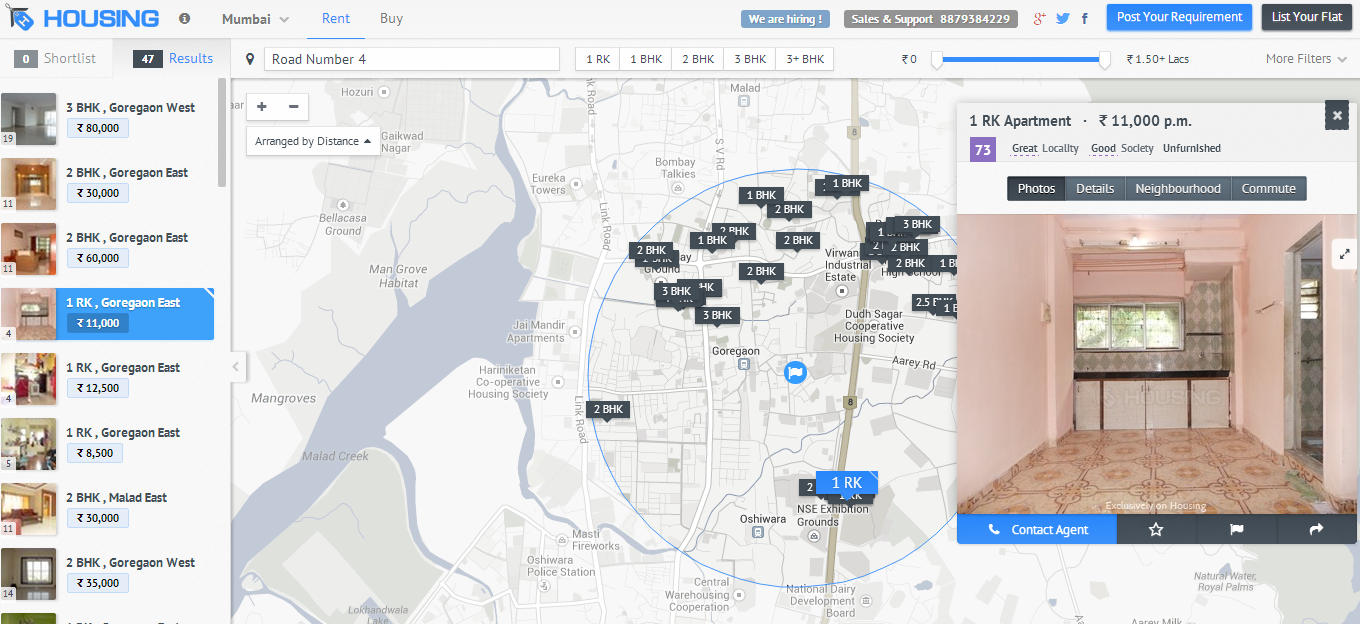Open the Twitter social link
1360x624 pixels.
pos(1063,18)
